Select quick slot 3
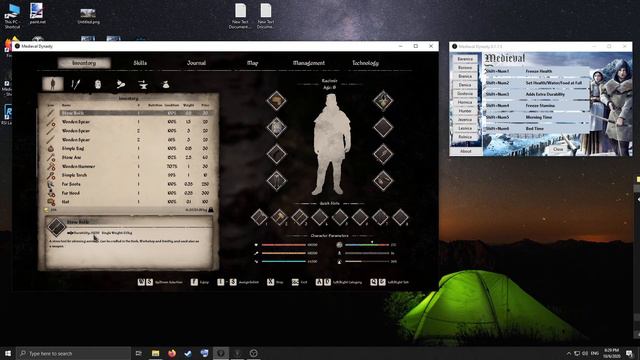640x360 pixels. tap(299, 217)
